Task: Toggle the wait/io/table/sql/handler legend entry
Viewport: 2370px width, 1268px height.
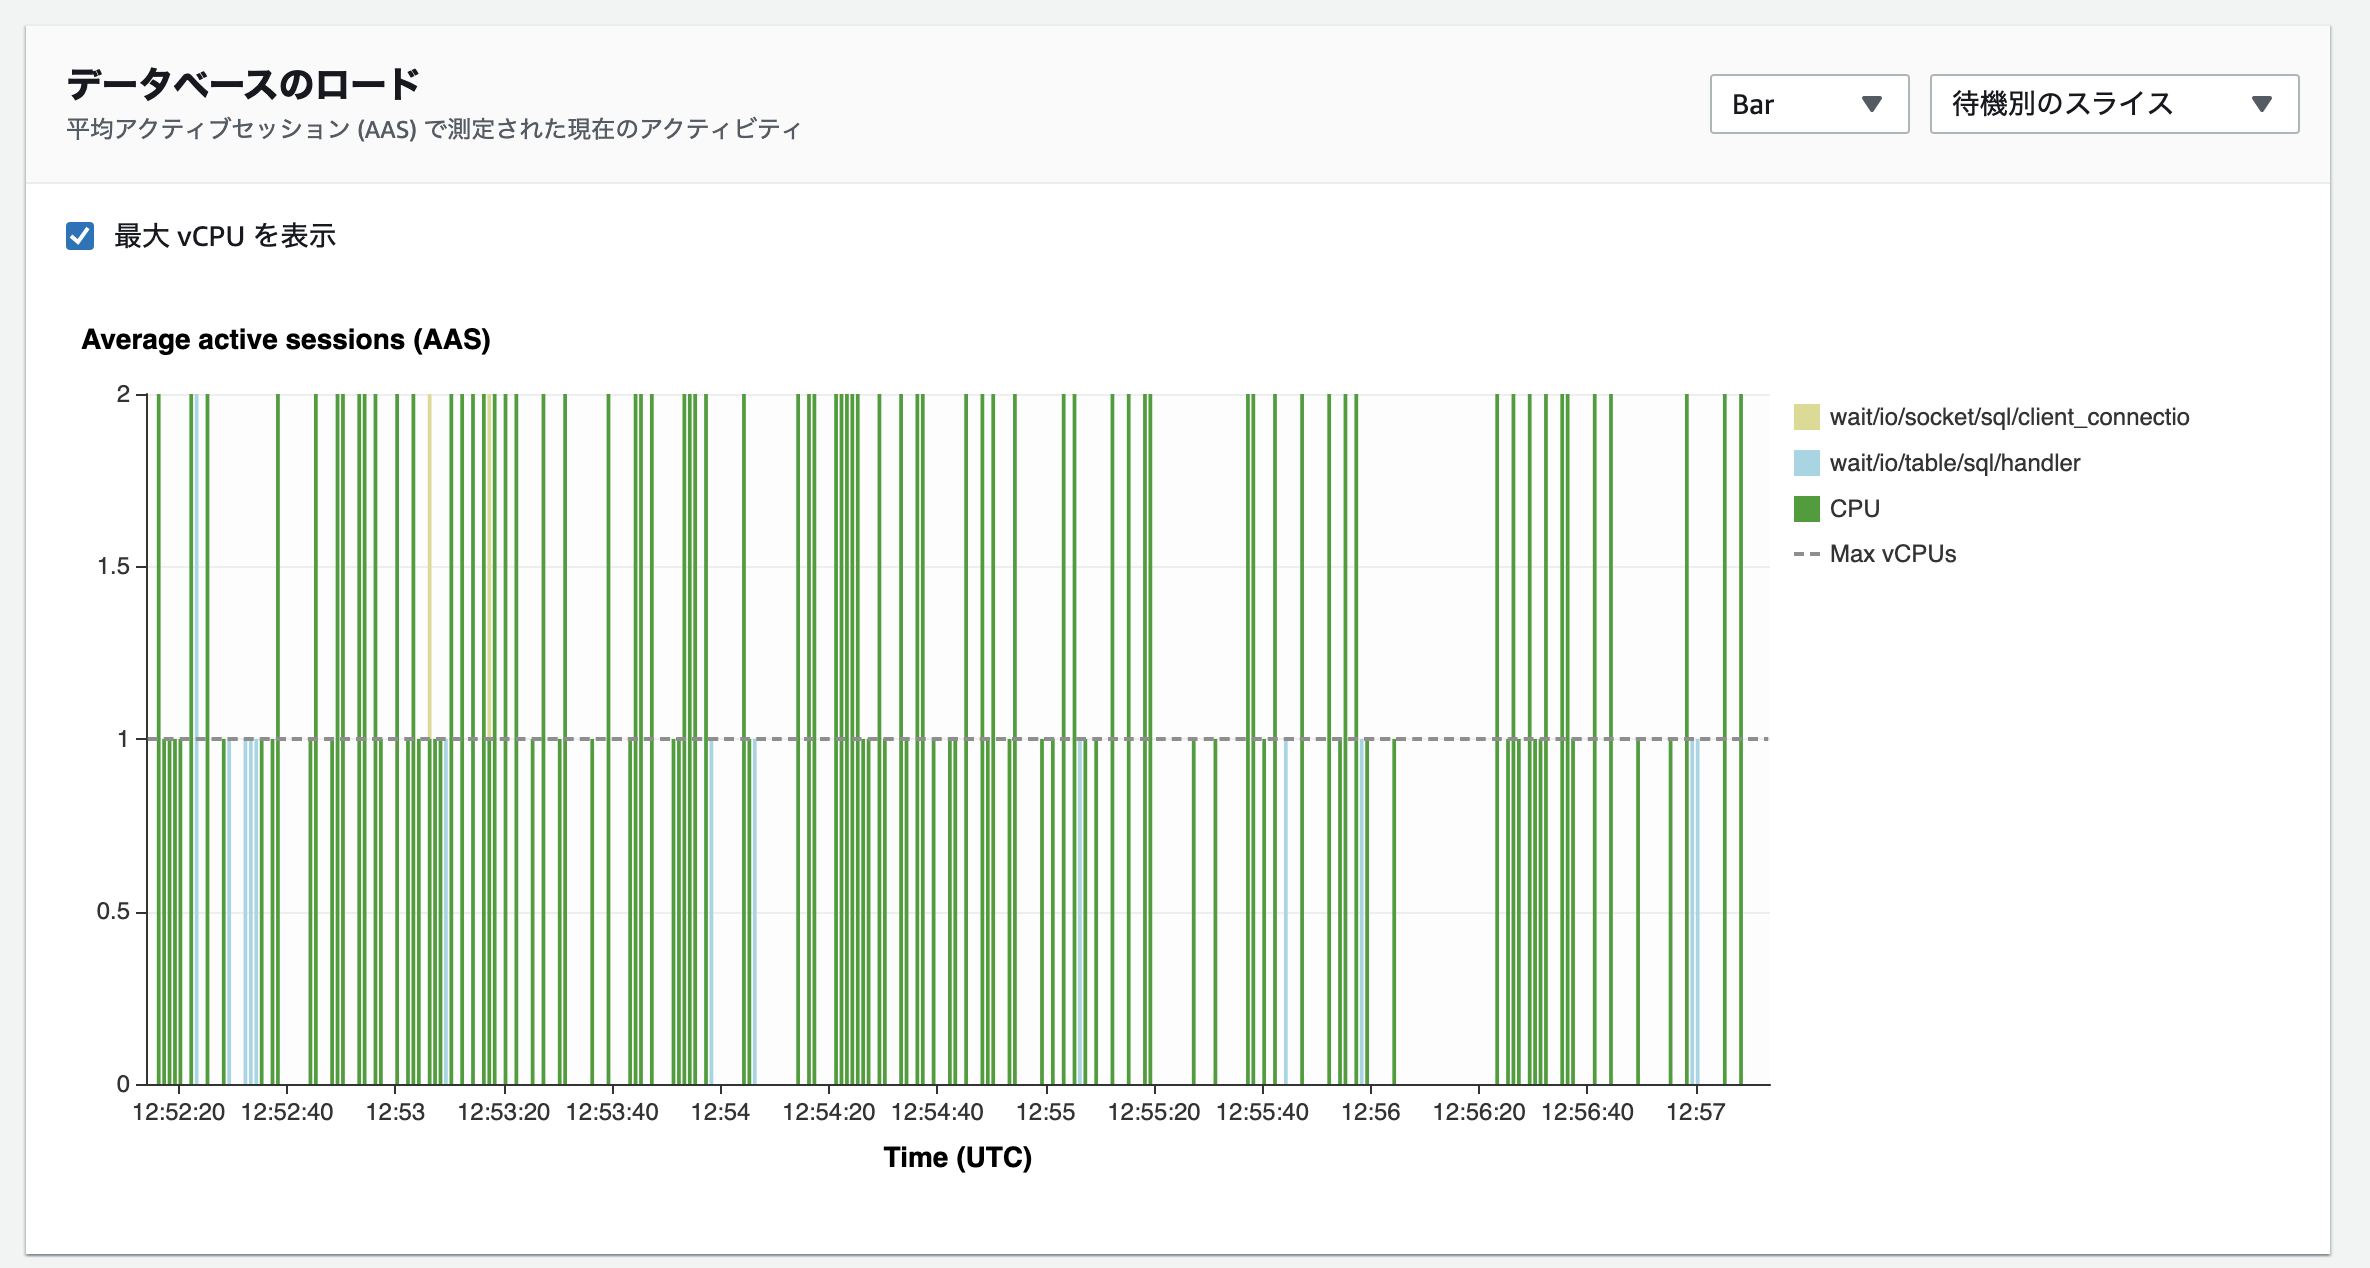Action: pos(1954,463)
